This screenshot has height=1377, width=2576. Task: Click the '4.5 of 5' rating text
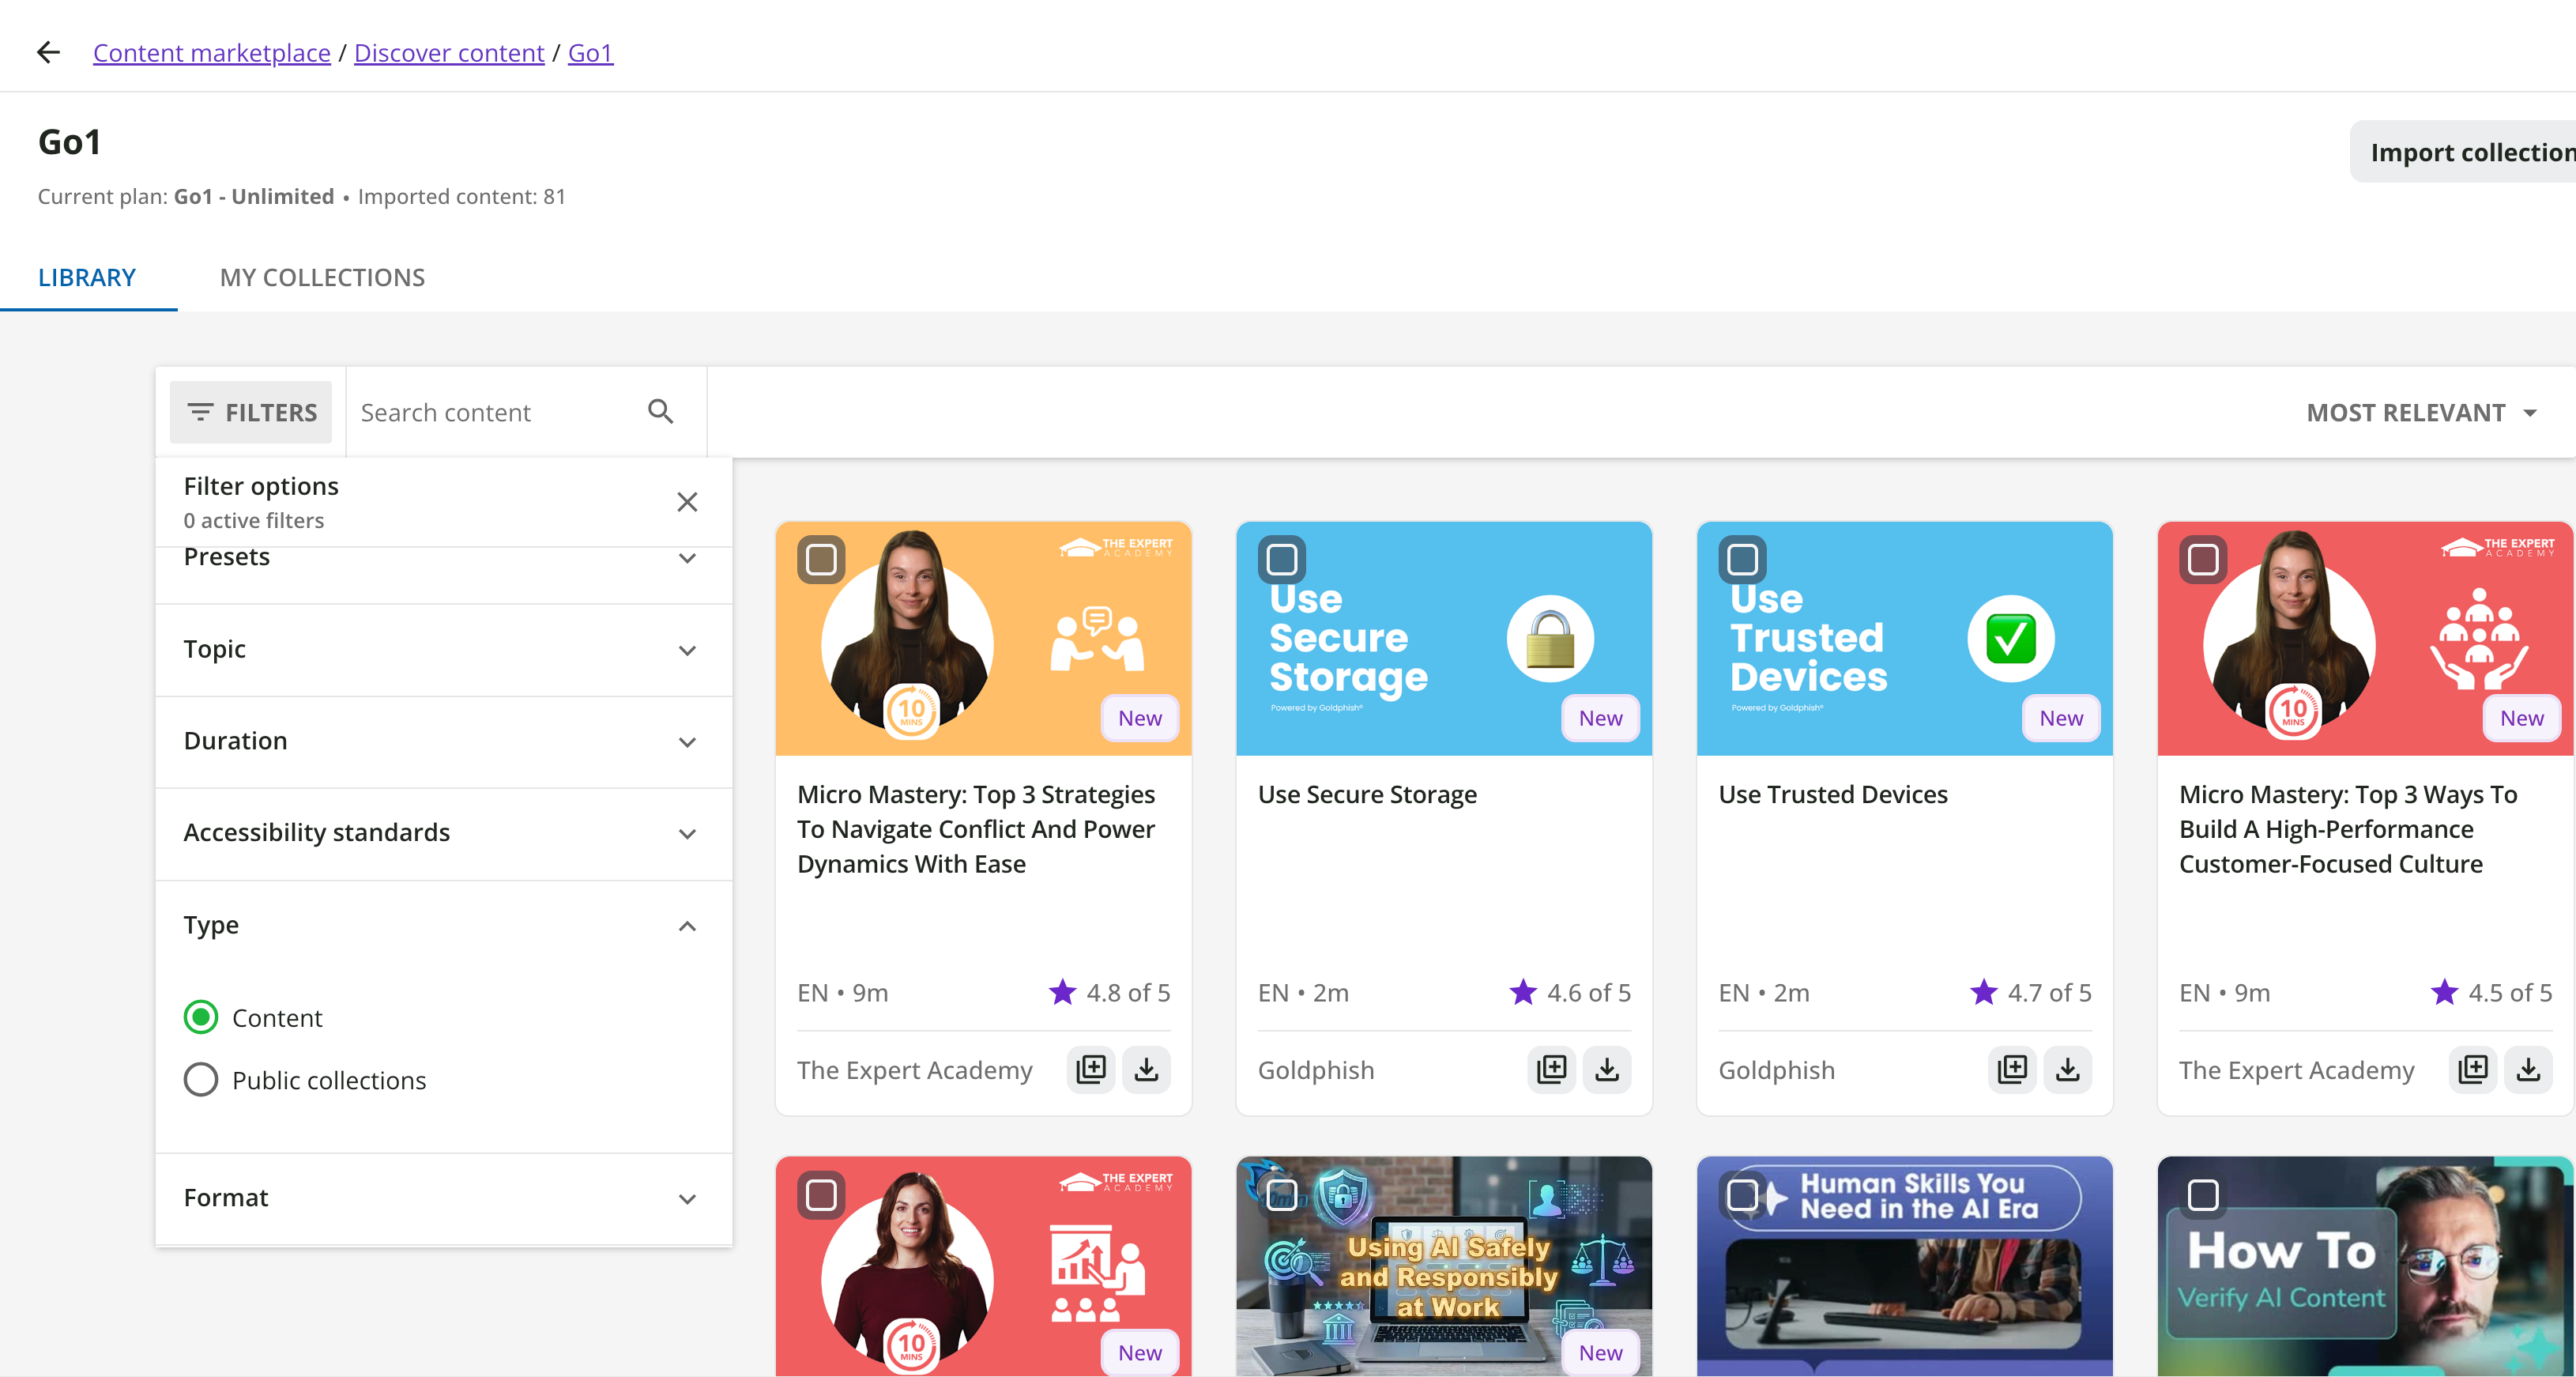tap(2510, 992)
